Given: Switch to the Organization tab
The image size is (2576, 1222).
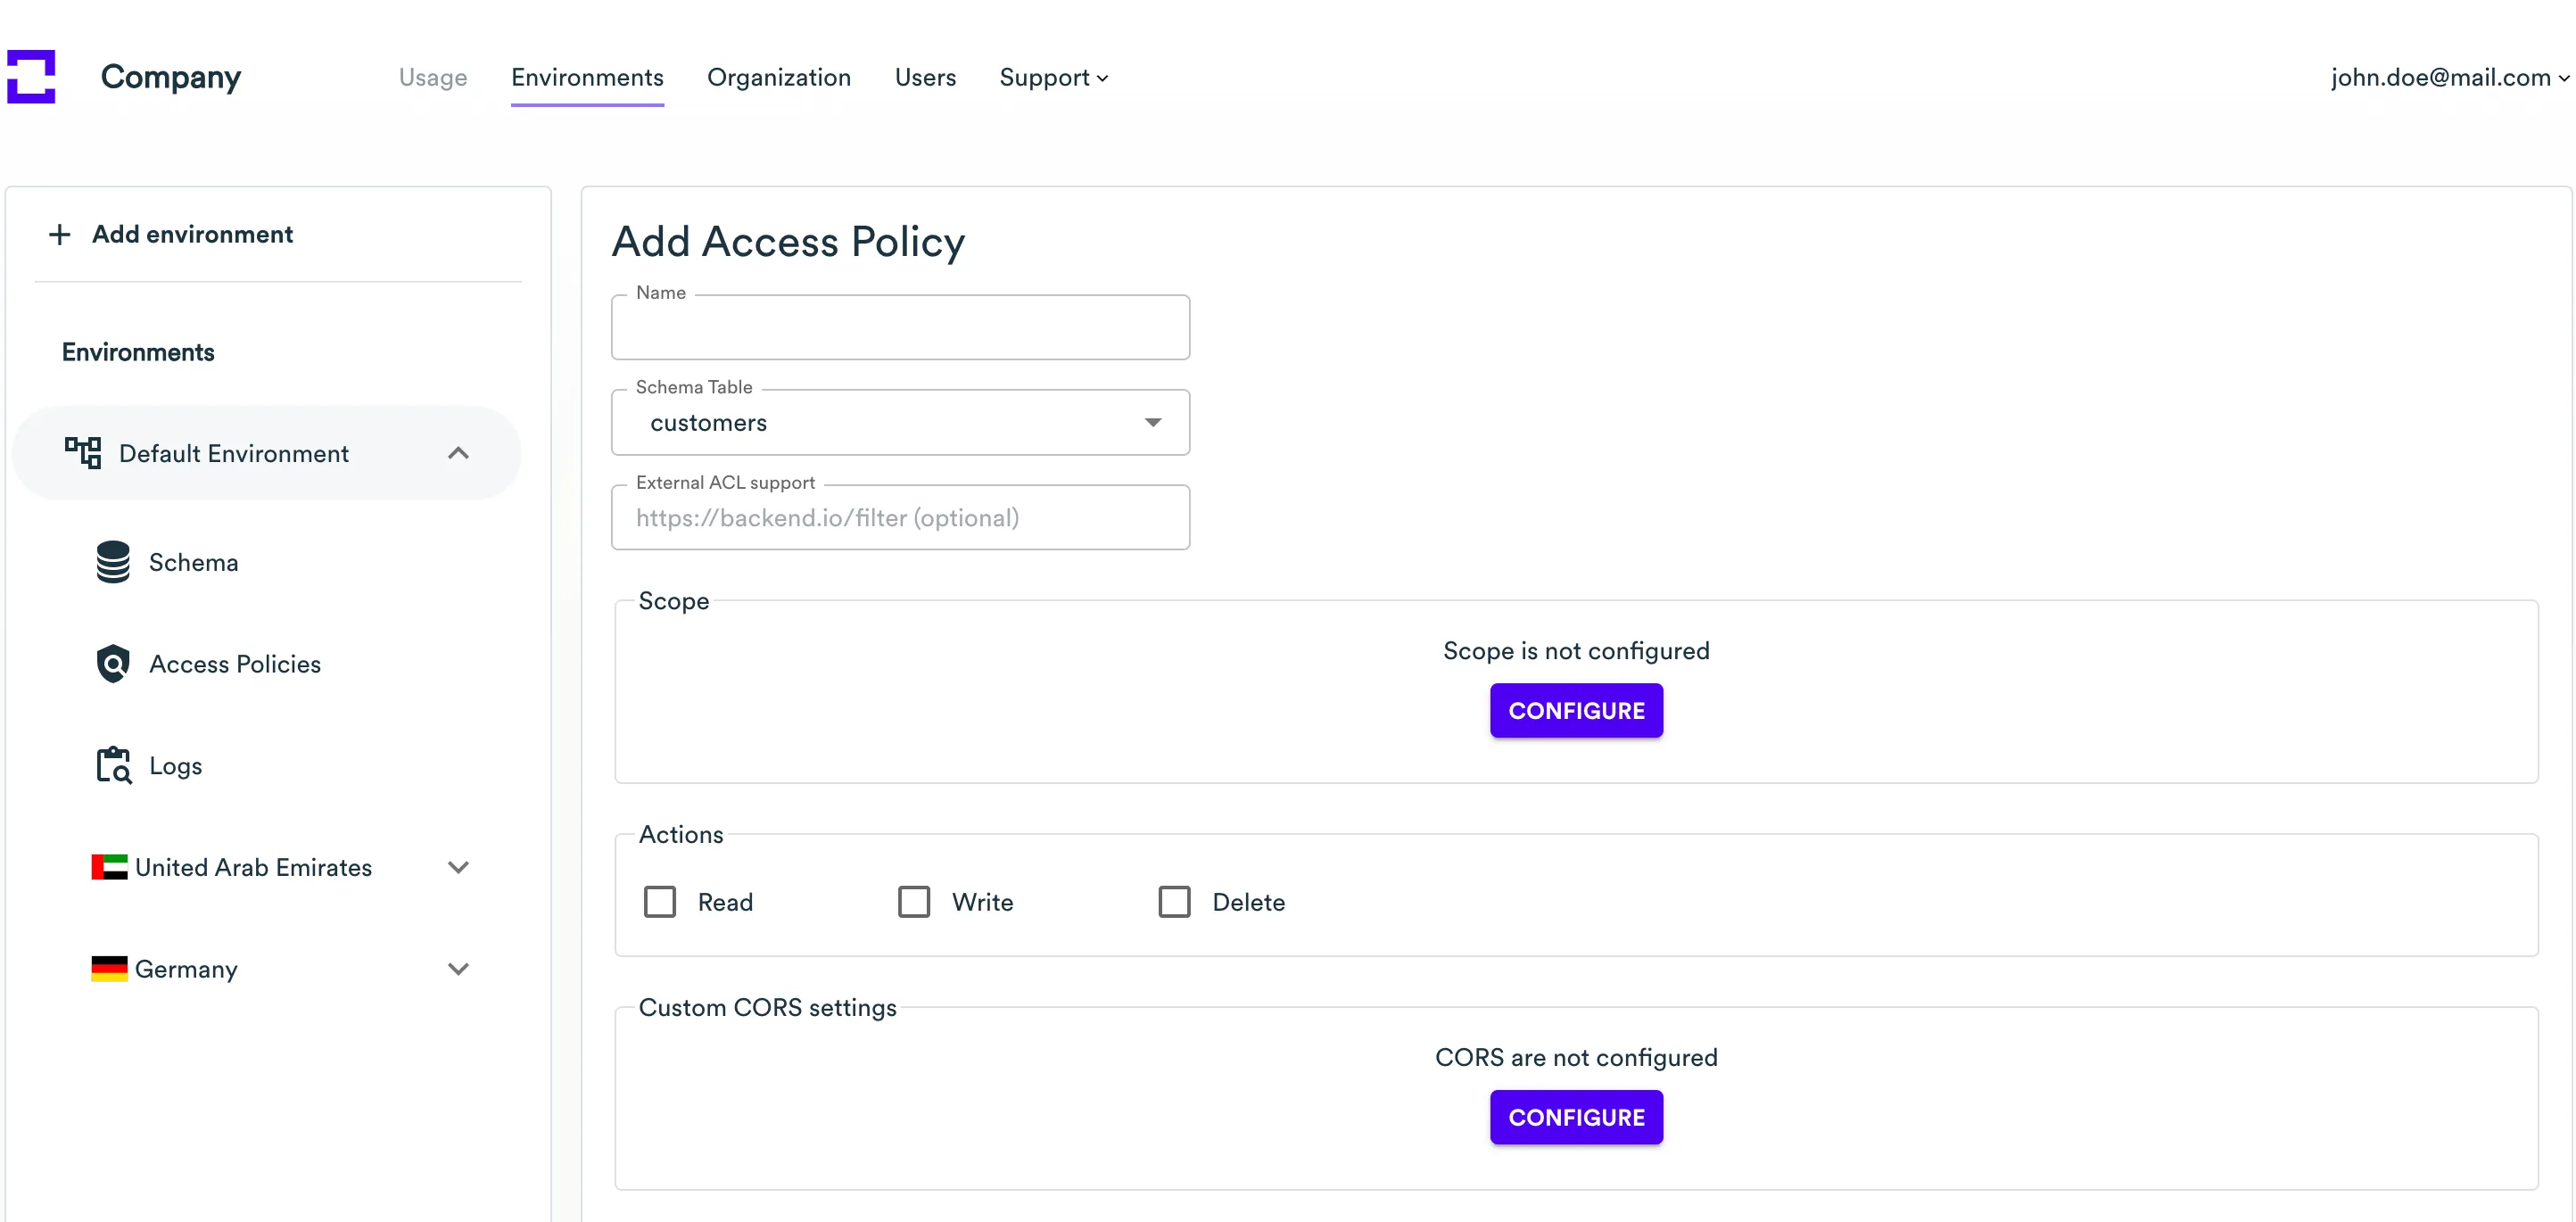Looking at the screenshot, I should (778, 77).
